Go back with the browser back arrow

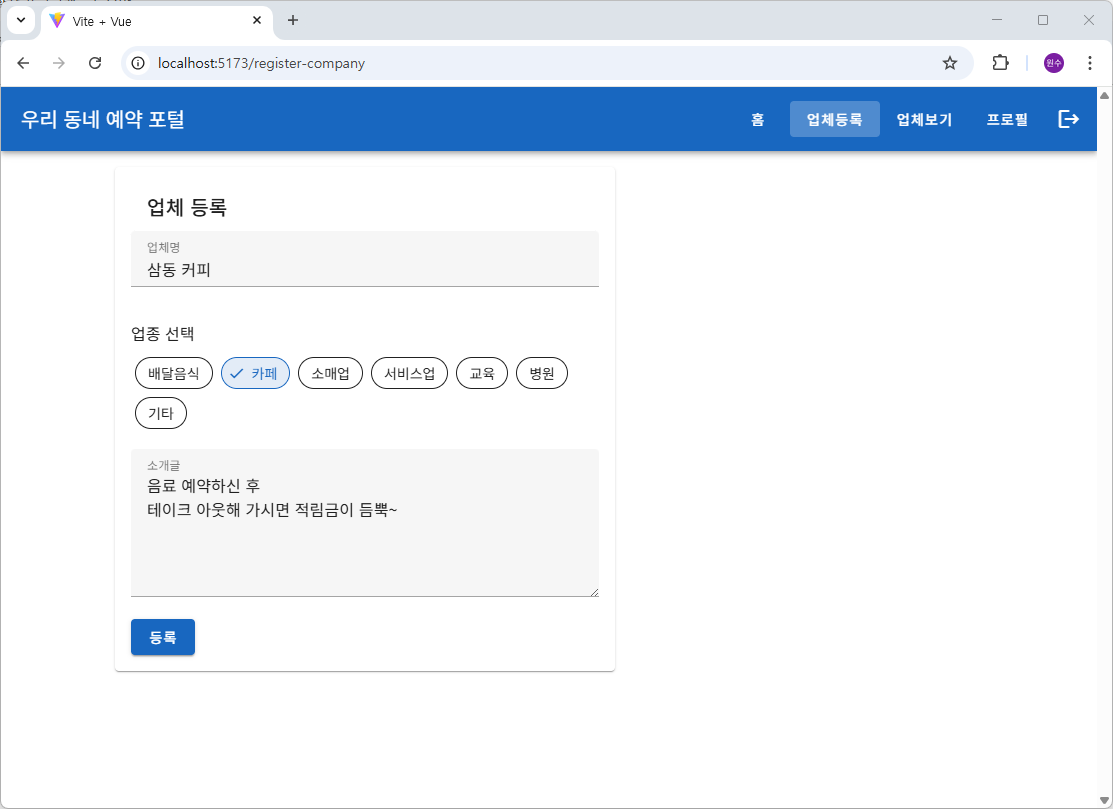pos(23,63)
